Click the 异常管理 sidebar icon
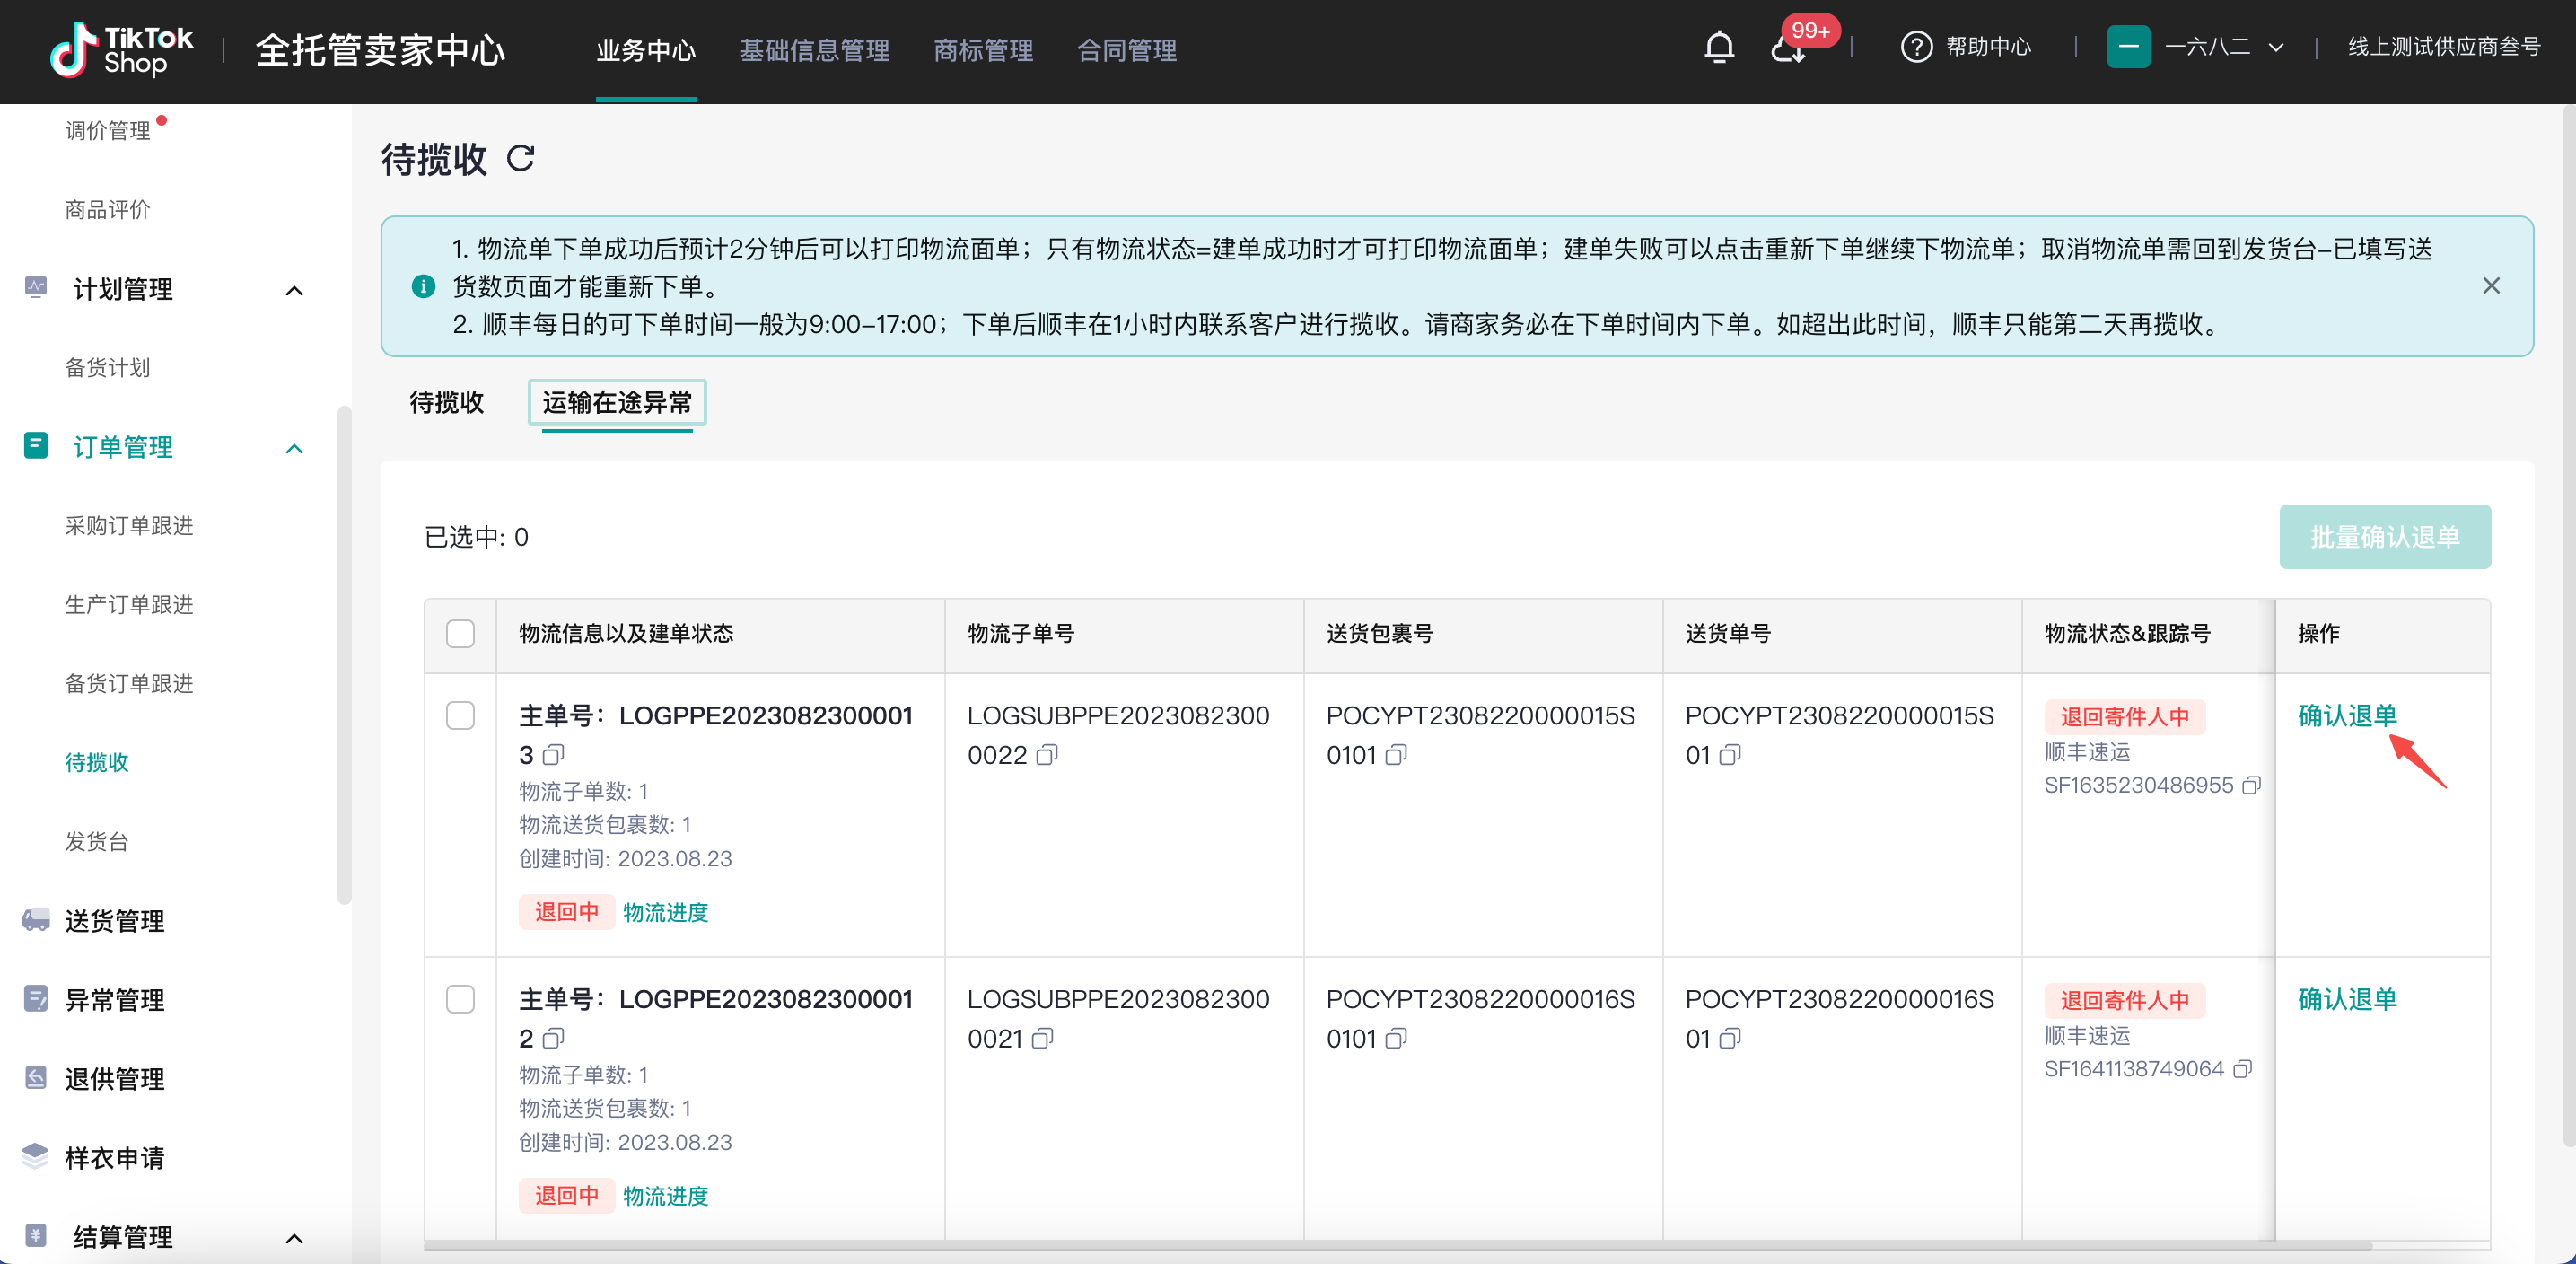Viewport: 2576px width, 1264px height. pyautogui.click(x=36, y=998)
